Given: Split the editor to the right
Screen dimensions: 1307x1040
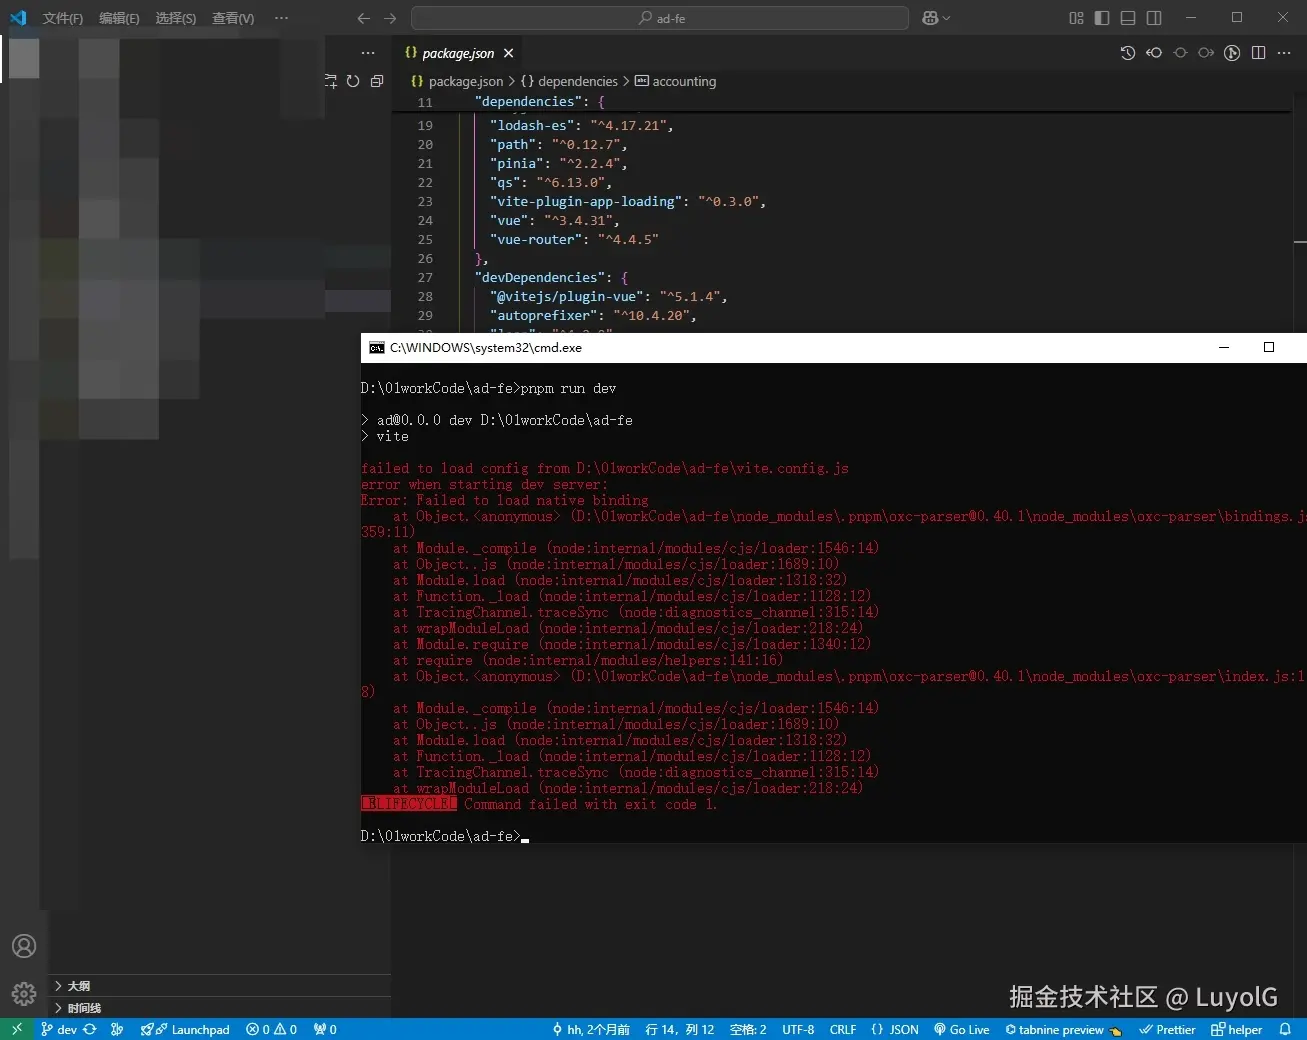Looking at the screenshot, I should click(1258, 53).
